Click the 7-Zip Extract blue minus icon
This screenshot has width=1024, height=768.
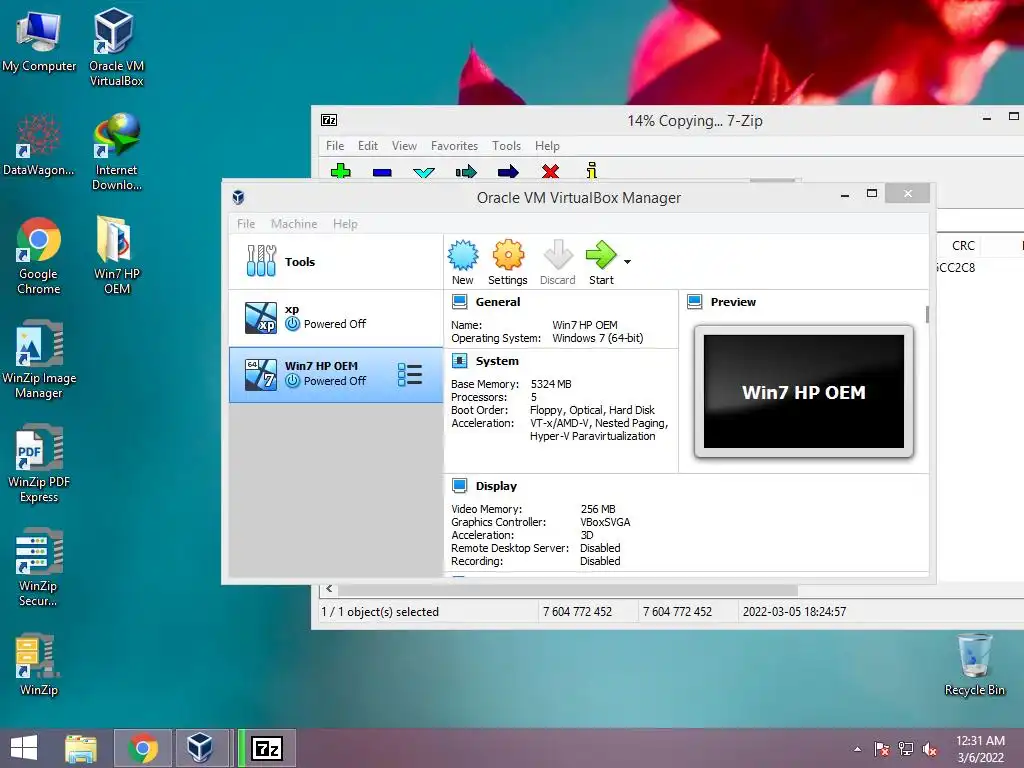[382, 172]
